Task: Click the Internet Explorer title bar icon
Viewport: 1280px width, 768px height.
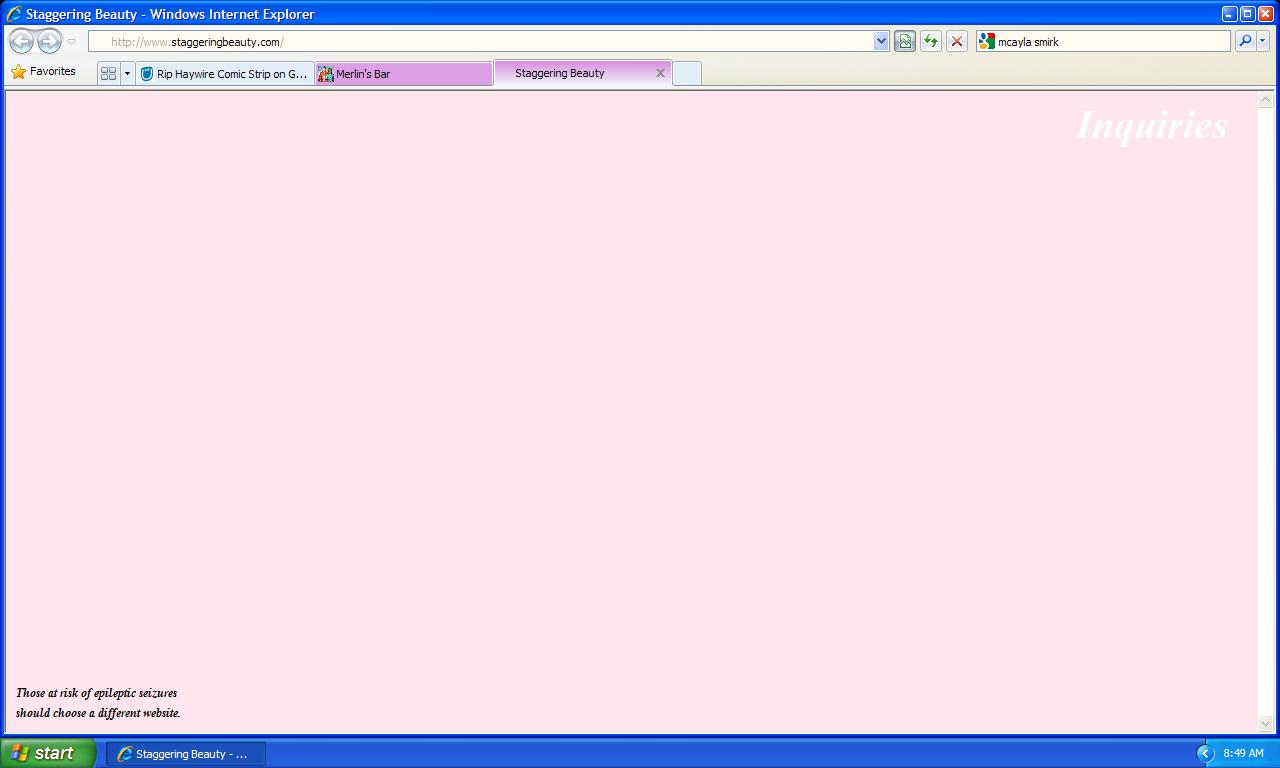Action: 13,14
